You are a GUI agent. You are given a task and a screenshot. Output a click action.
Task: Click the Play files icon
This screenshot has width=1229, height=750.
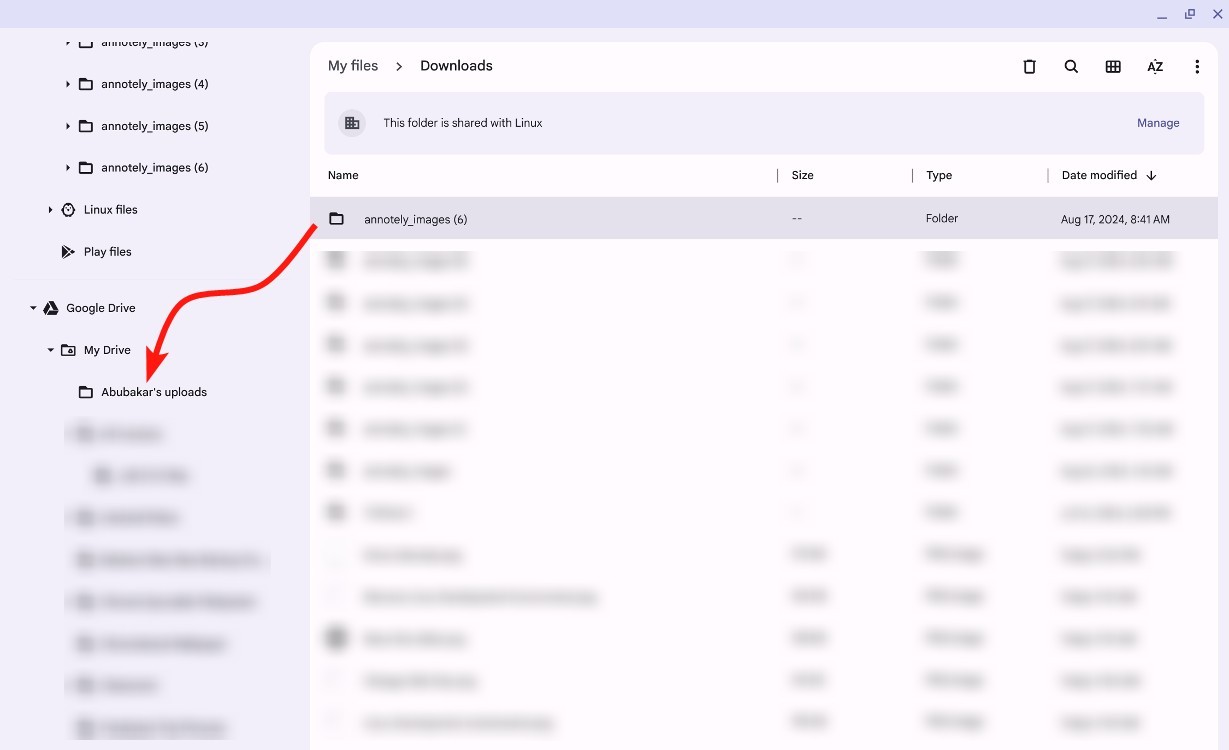[68, 252]
